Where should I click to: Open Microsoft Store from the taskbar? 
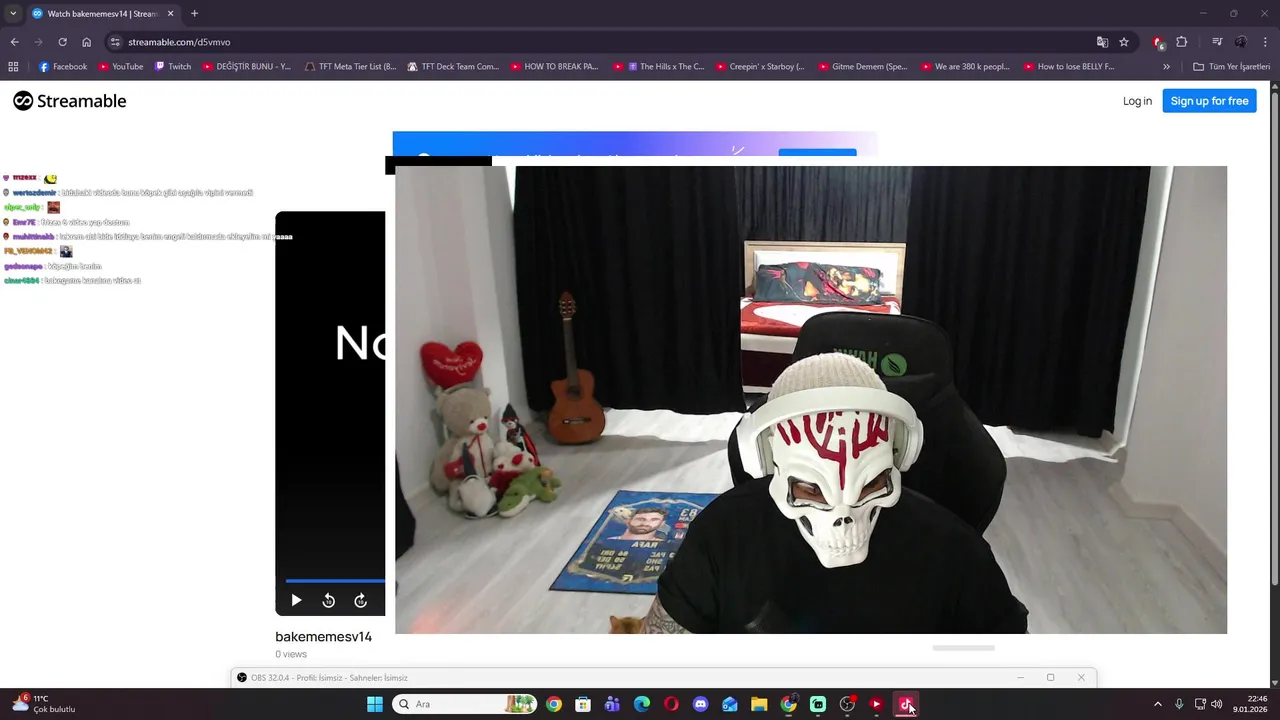583,704
